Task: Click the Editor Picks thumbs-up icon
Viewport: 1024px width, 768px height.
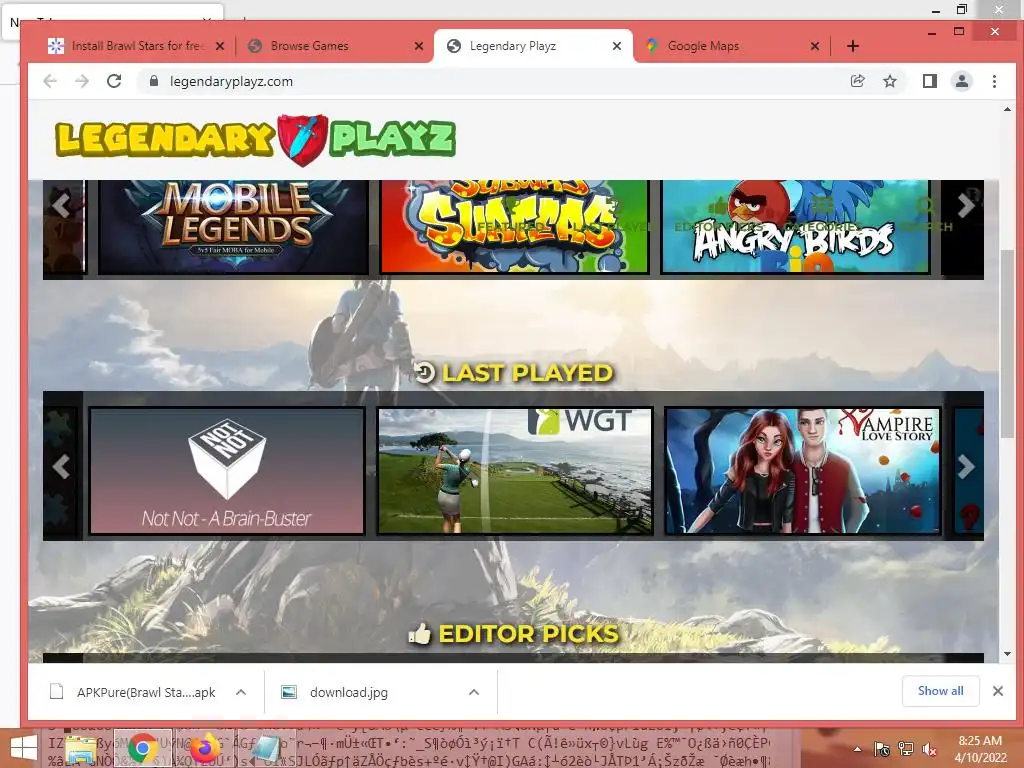Action: coord(419,633)
